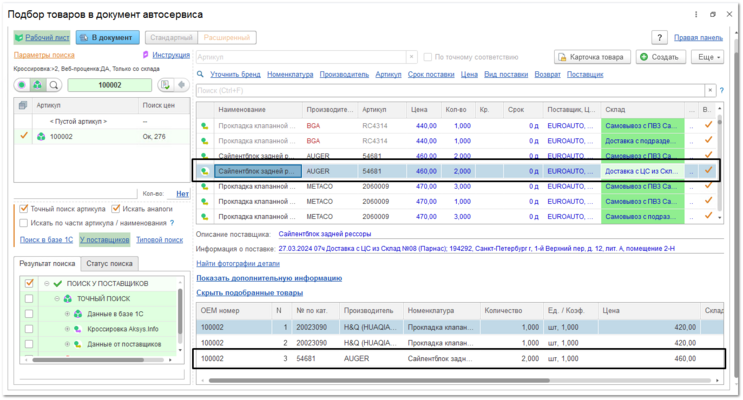This screenshot has height=400, width=743.
Task: Collapse the ТОЧНЫЙ ПОИСК tree node
Action: [57, 299]
